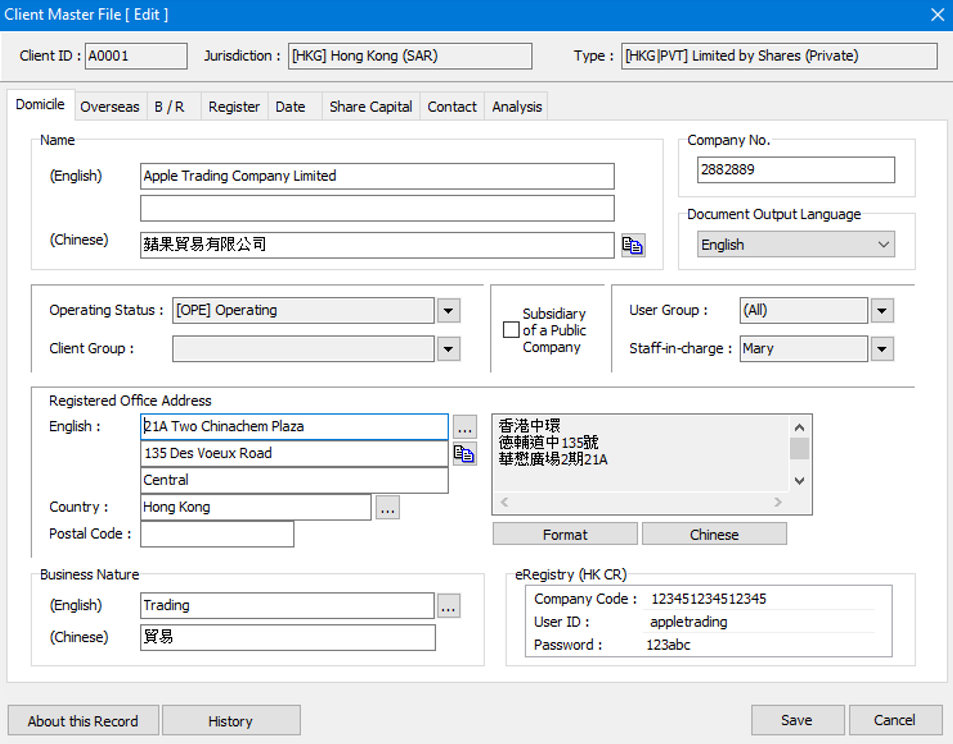Click into the Postal Code input field
Viewport: 953px width, 744px height.
[217, 535]
